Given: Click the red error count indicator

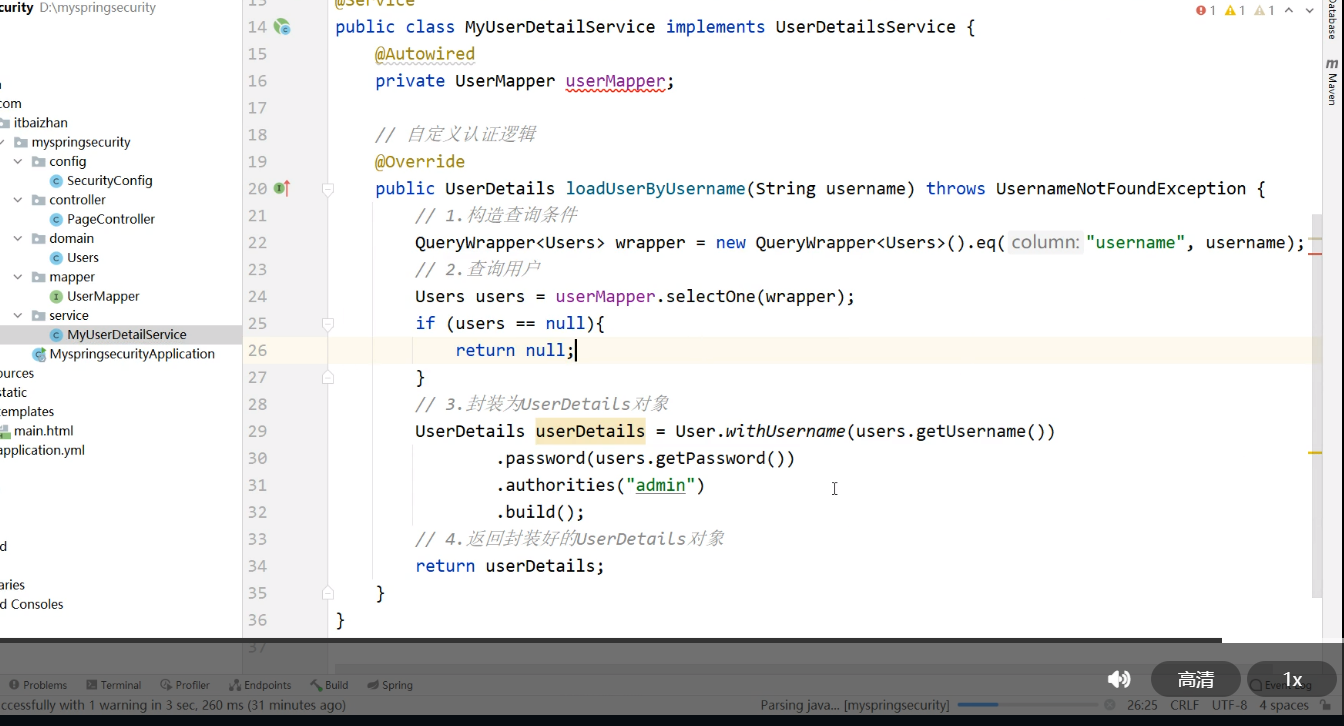Looking at the screenshot, I should pos(1206,10).
